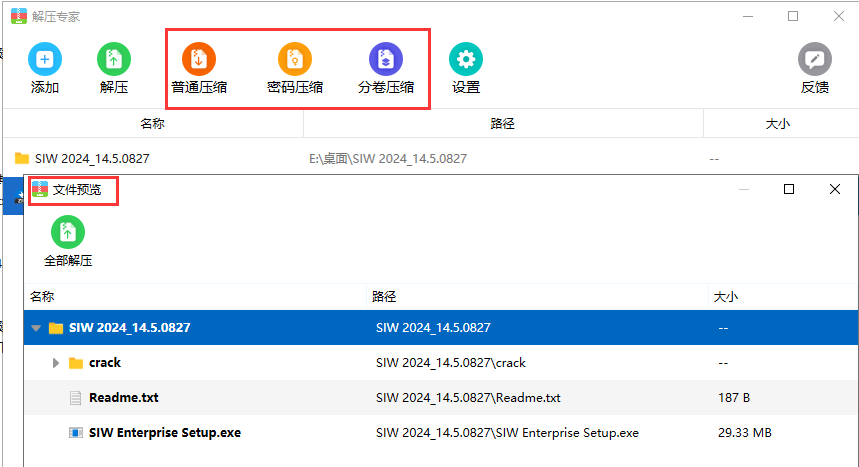The image size is (859, 467).
Task: Expand the crack folder node
Action: (x=55, y=363)
